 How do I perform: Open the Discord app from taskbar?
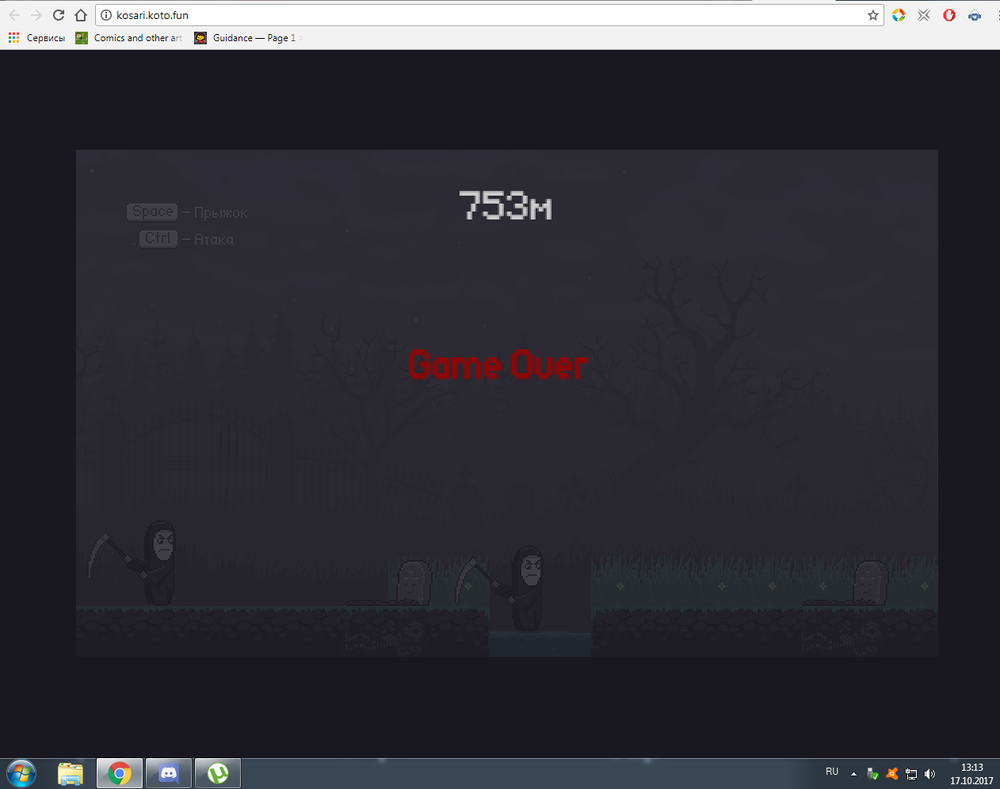pyautogui.click(x=168, y=773)
